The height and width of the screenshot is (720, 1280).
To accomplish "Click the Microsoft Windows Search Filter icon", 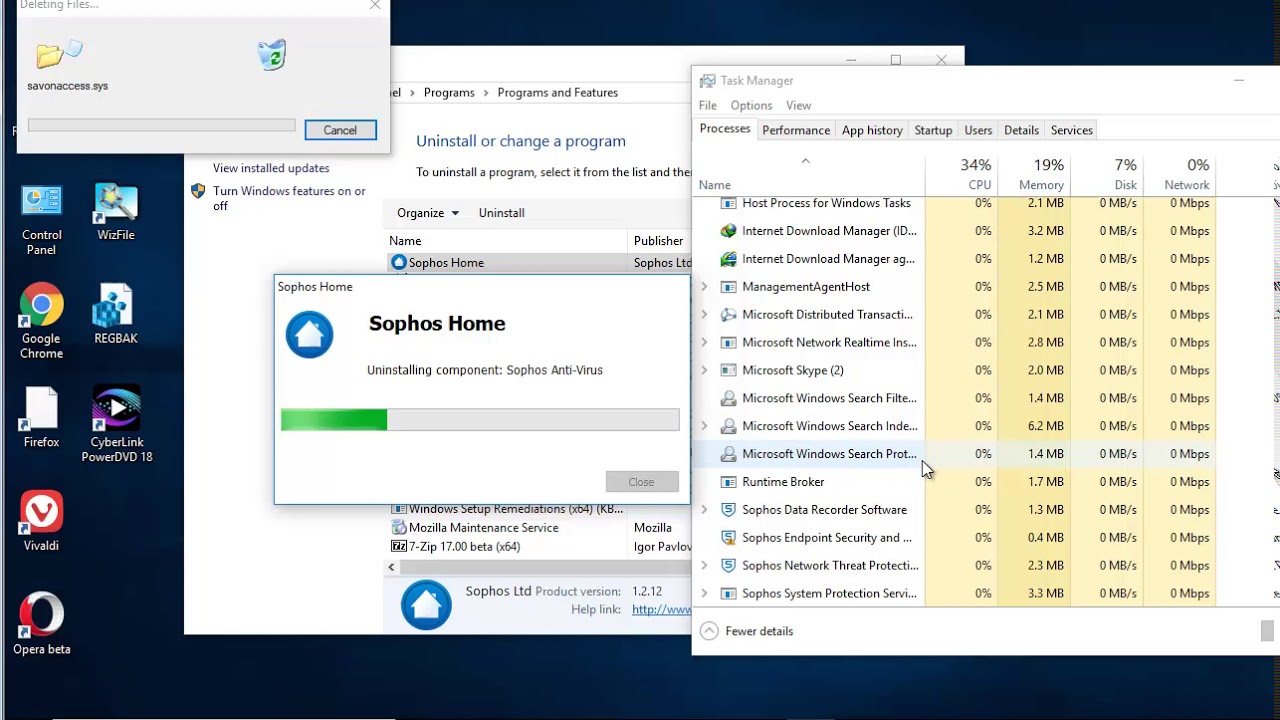I will click(728, 398).
